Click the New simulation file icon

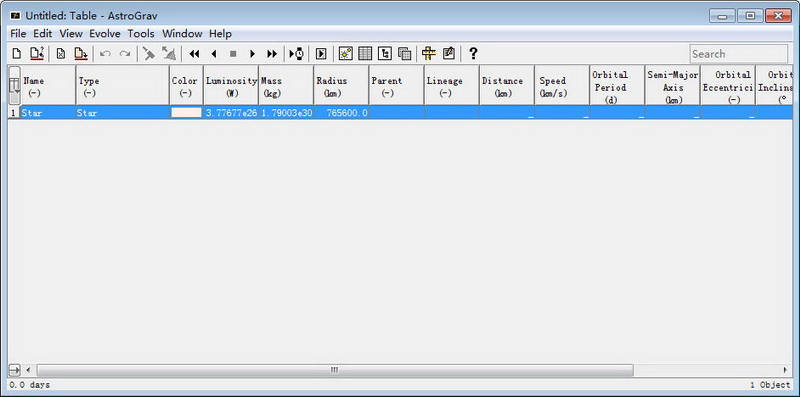pyautogui.click(x=17, y=54)
